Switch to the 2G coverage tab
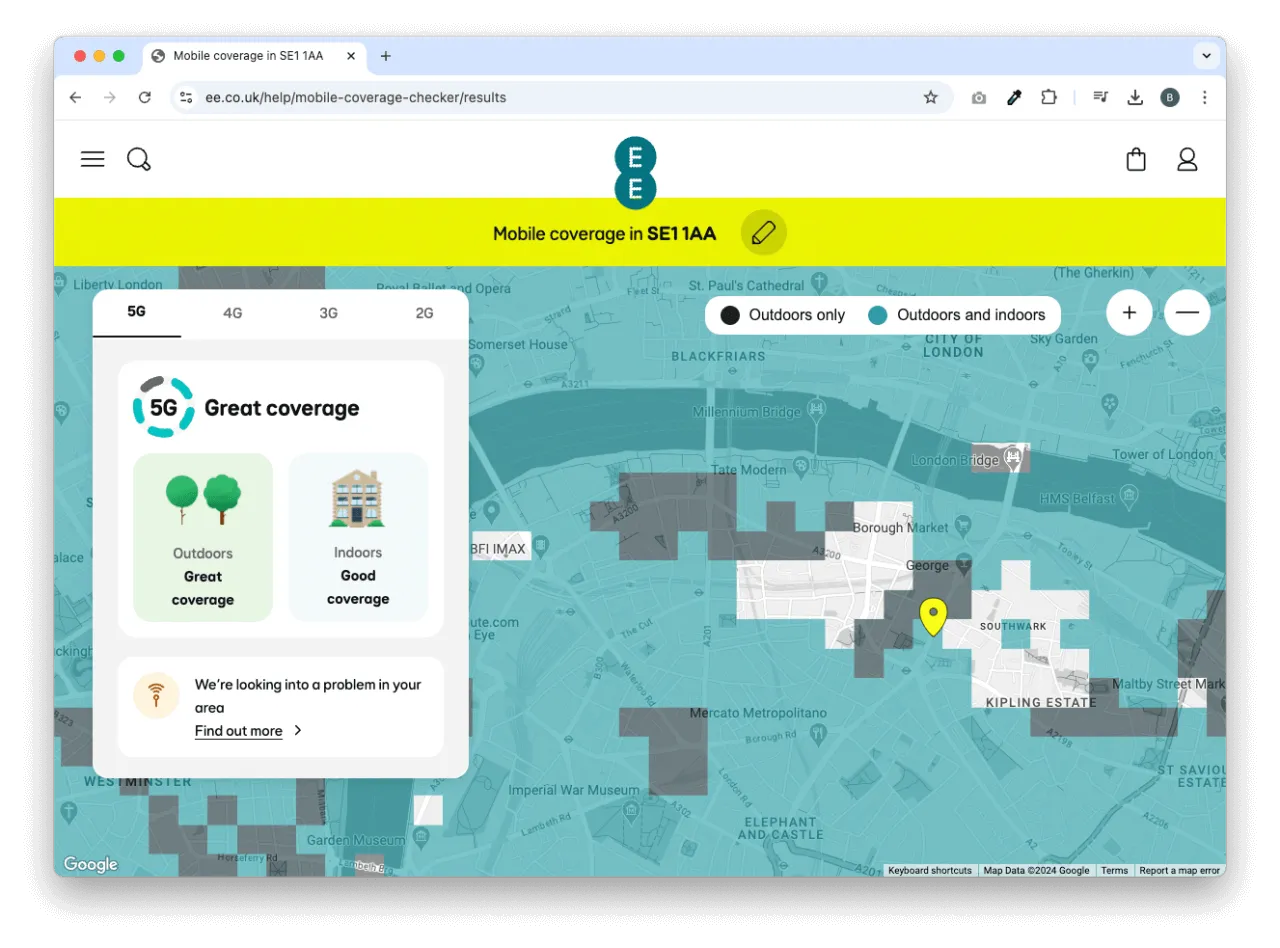 coord(425,313)
